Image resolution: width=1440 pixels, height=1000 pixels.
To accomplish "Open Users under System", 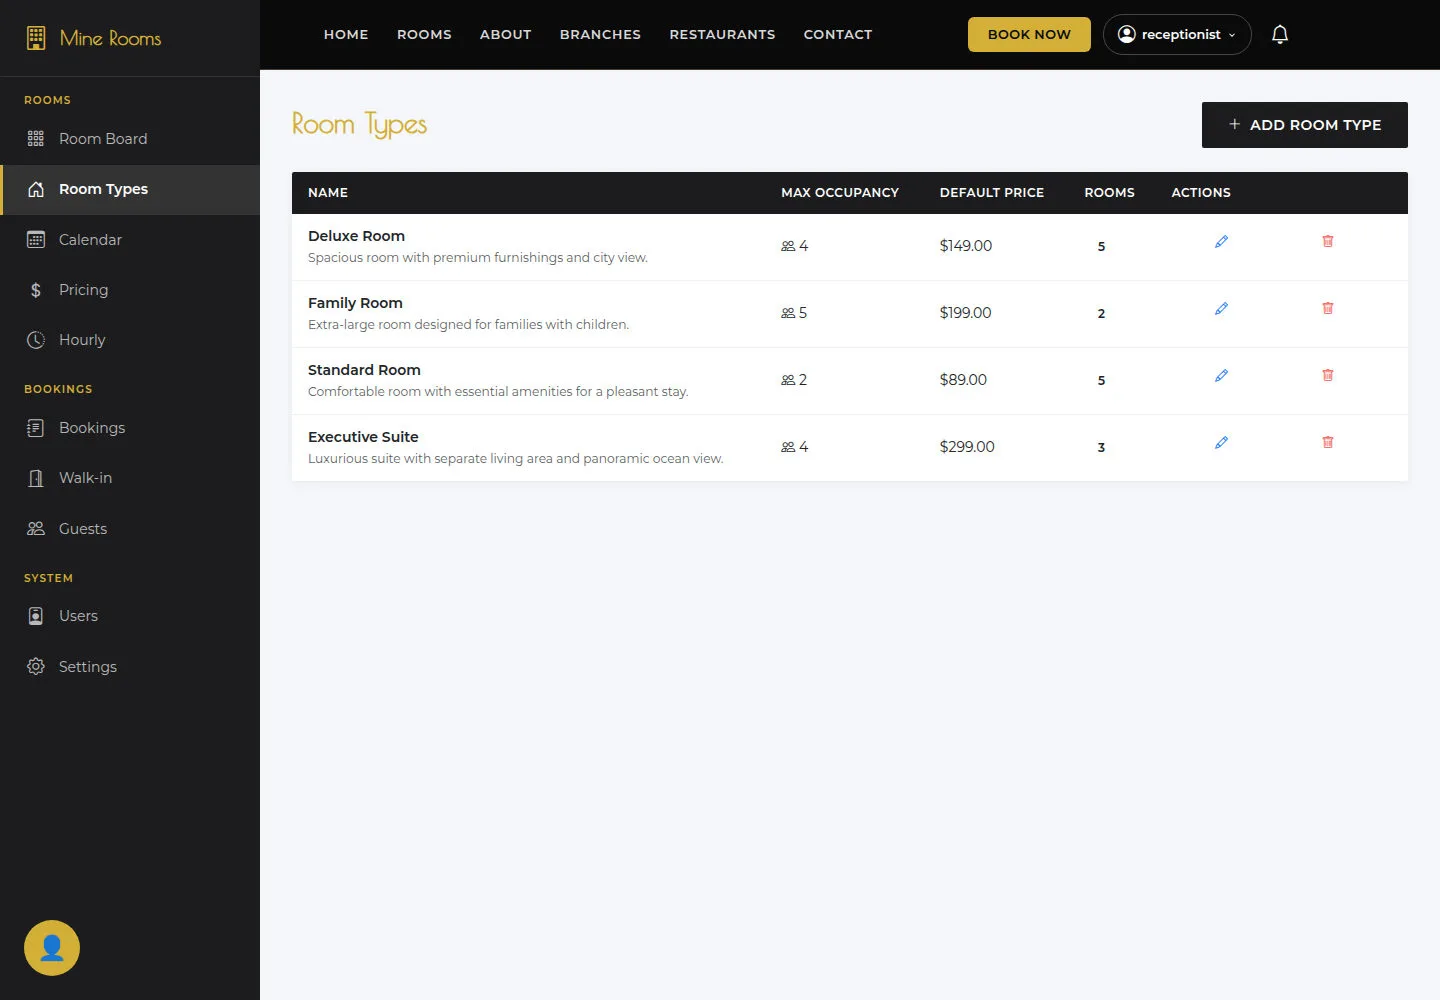I will point(130,616).
